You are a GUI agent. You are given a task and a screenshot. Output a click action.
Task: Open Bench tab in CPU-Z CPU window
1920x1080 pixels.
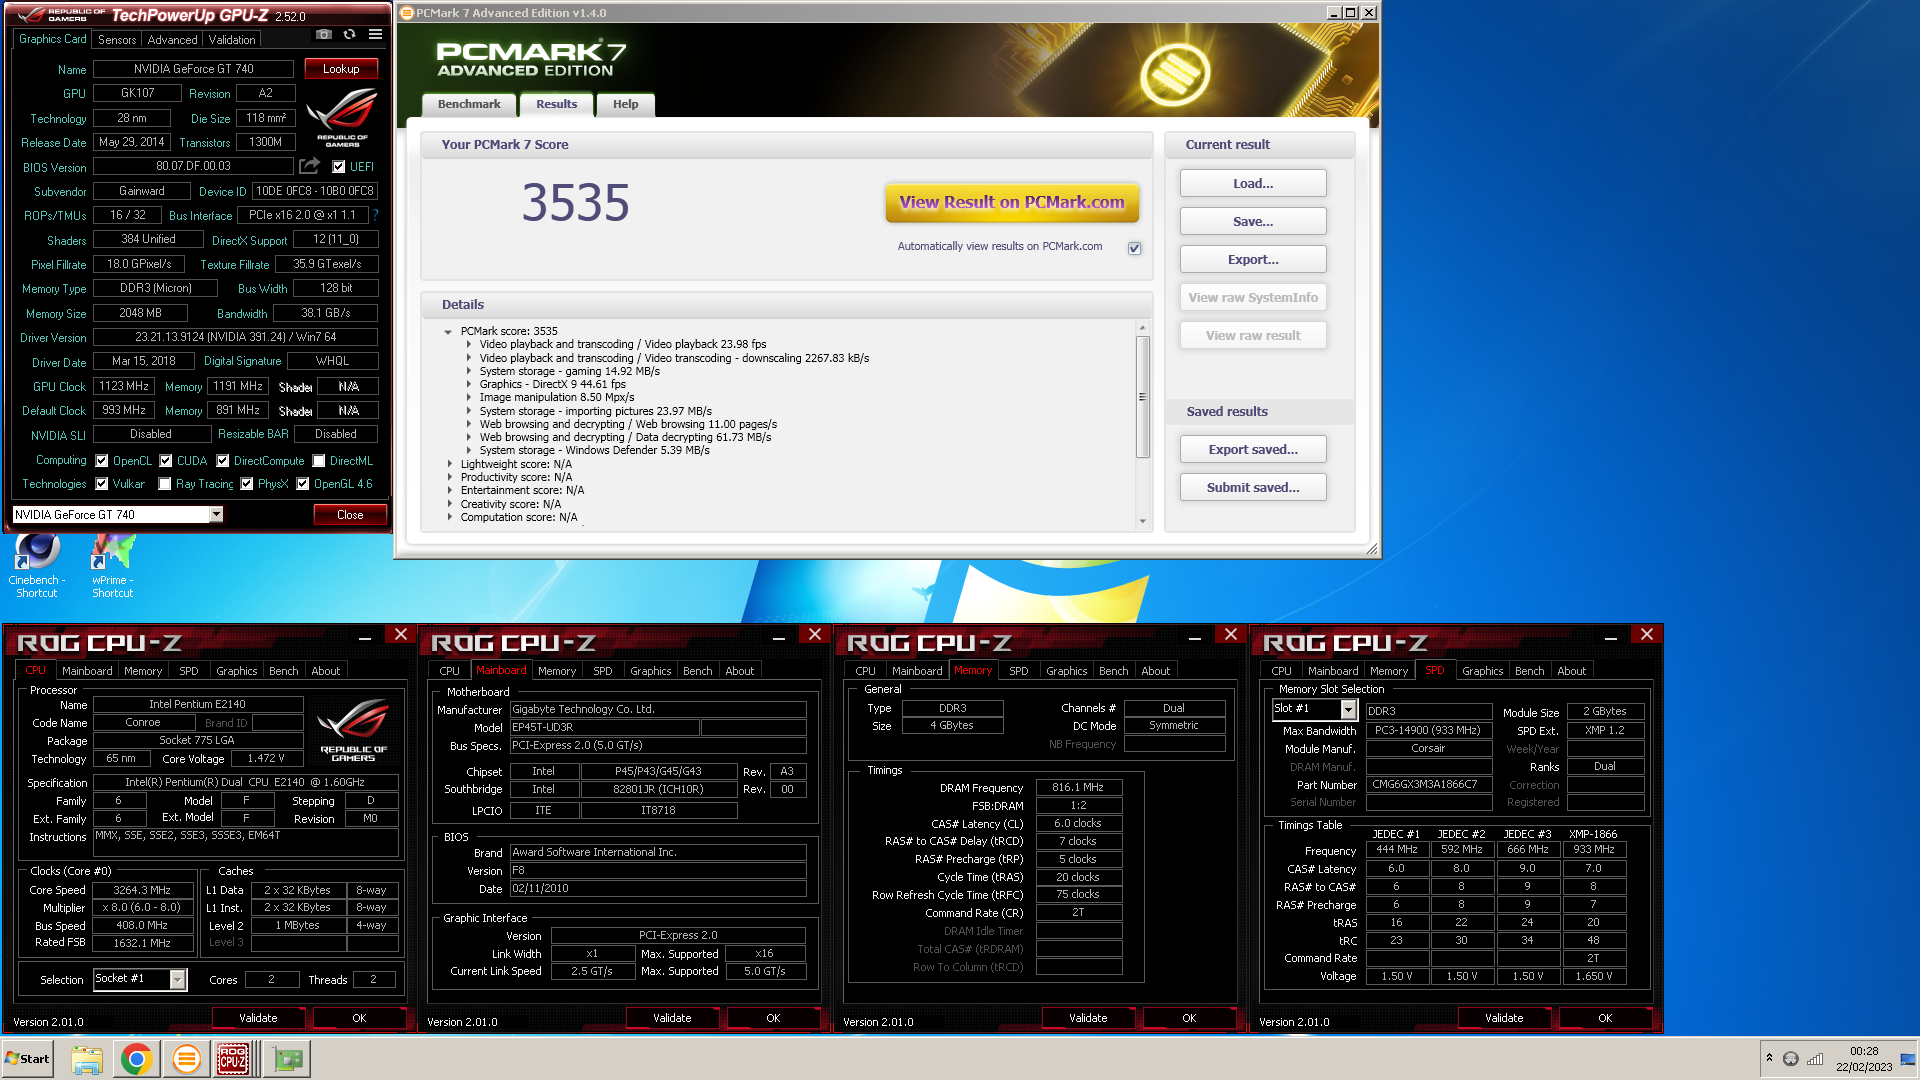[283, 671]
